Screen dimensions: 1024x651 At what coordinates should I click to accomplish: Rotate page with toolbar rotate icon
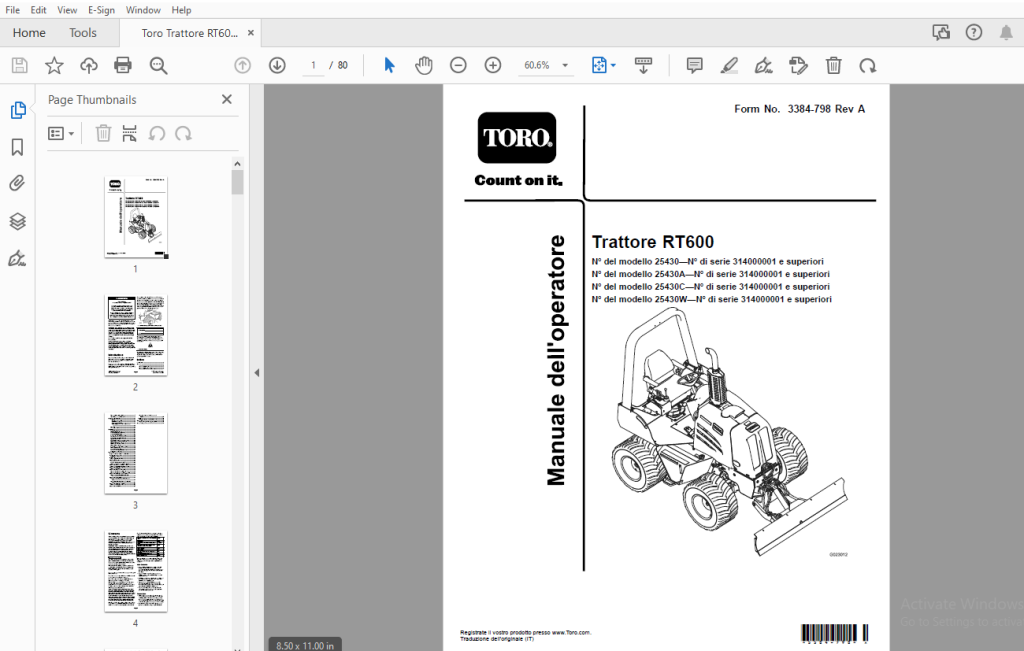(x=868, y=65)
